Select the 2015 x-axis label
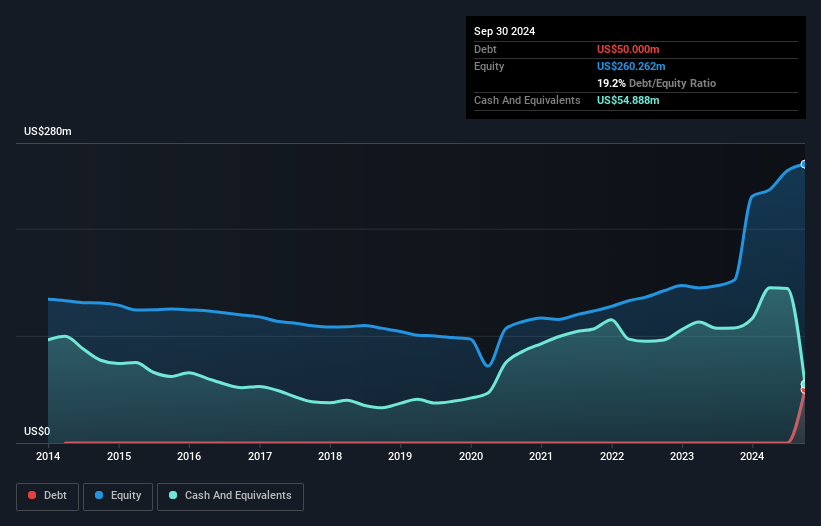 119,456
